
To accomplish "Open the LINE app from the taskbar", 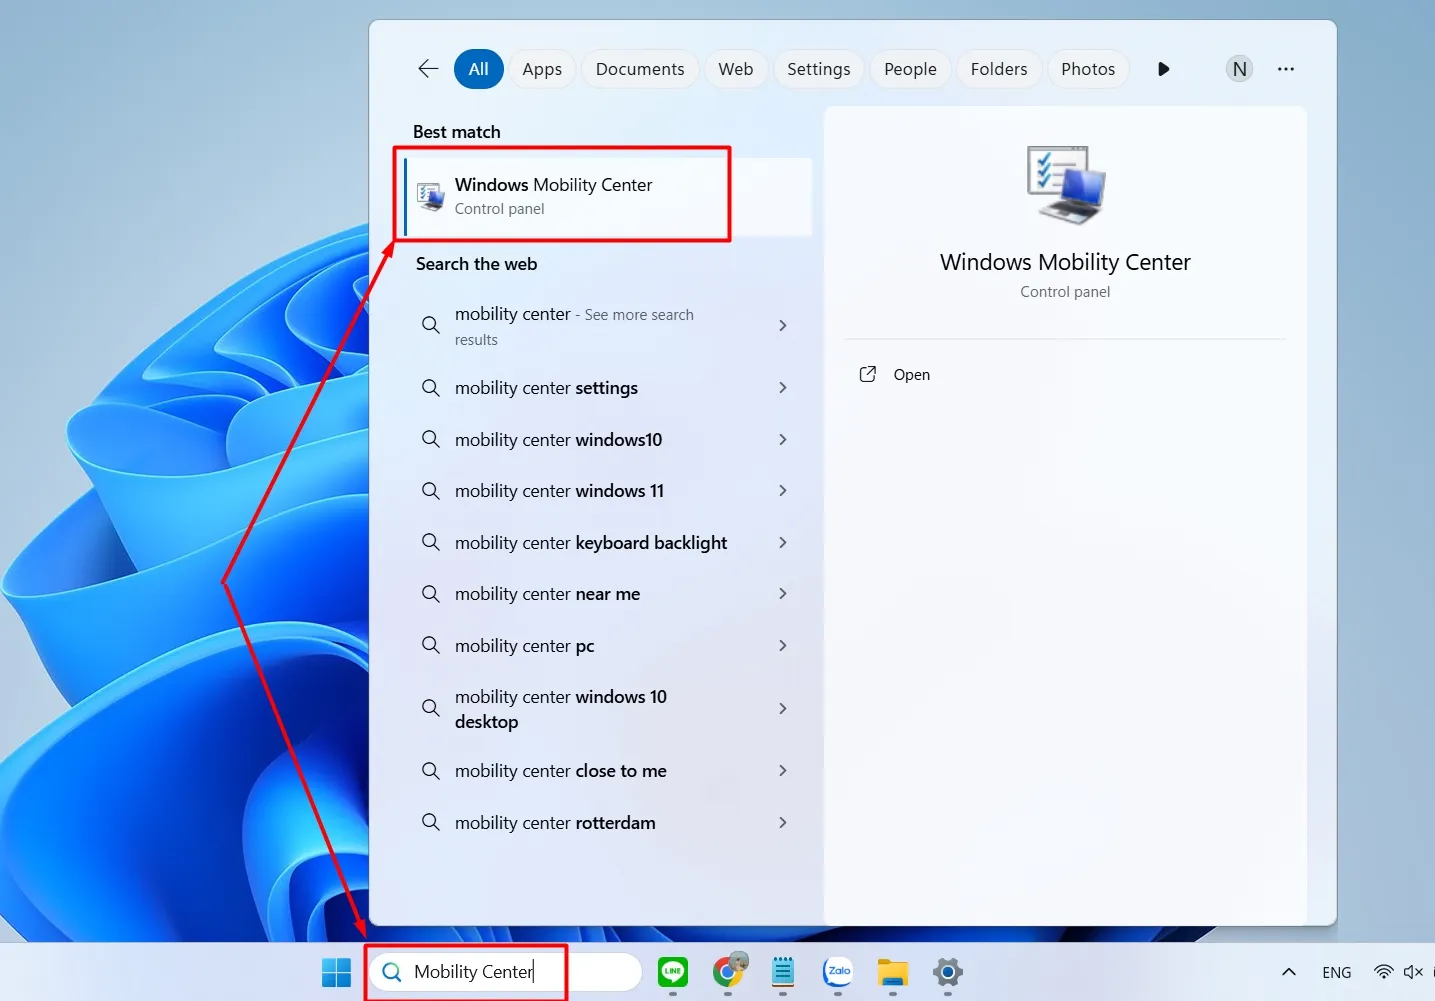I will coord(672,972).
